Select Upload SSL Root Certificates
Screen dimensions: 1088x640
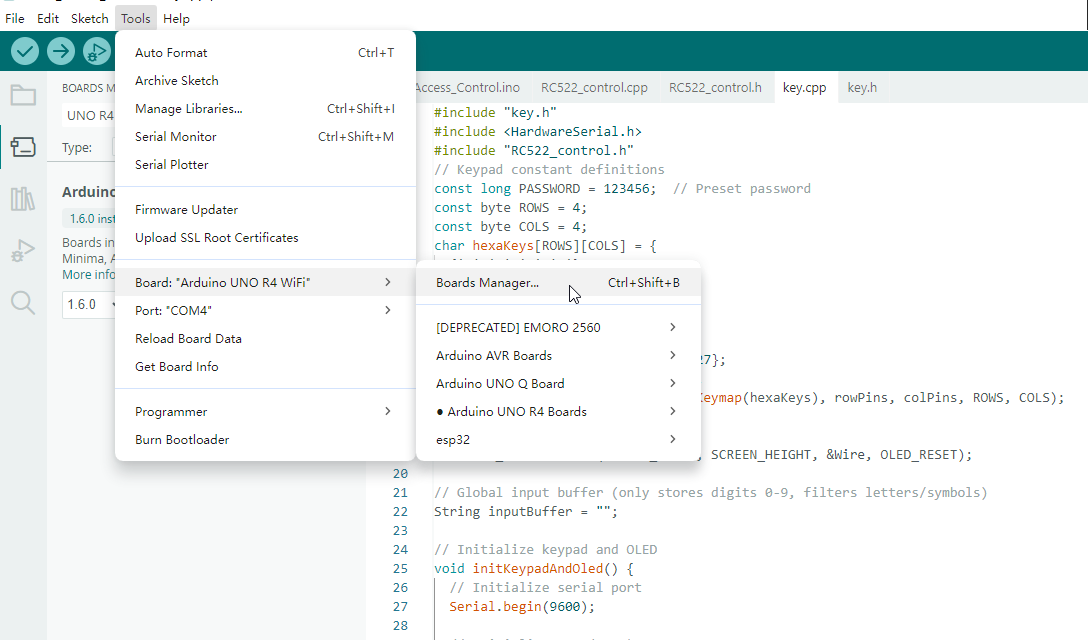tap(265, 237)
